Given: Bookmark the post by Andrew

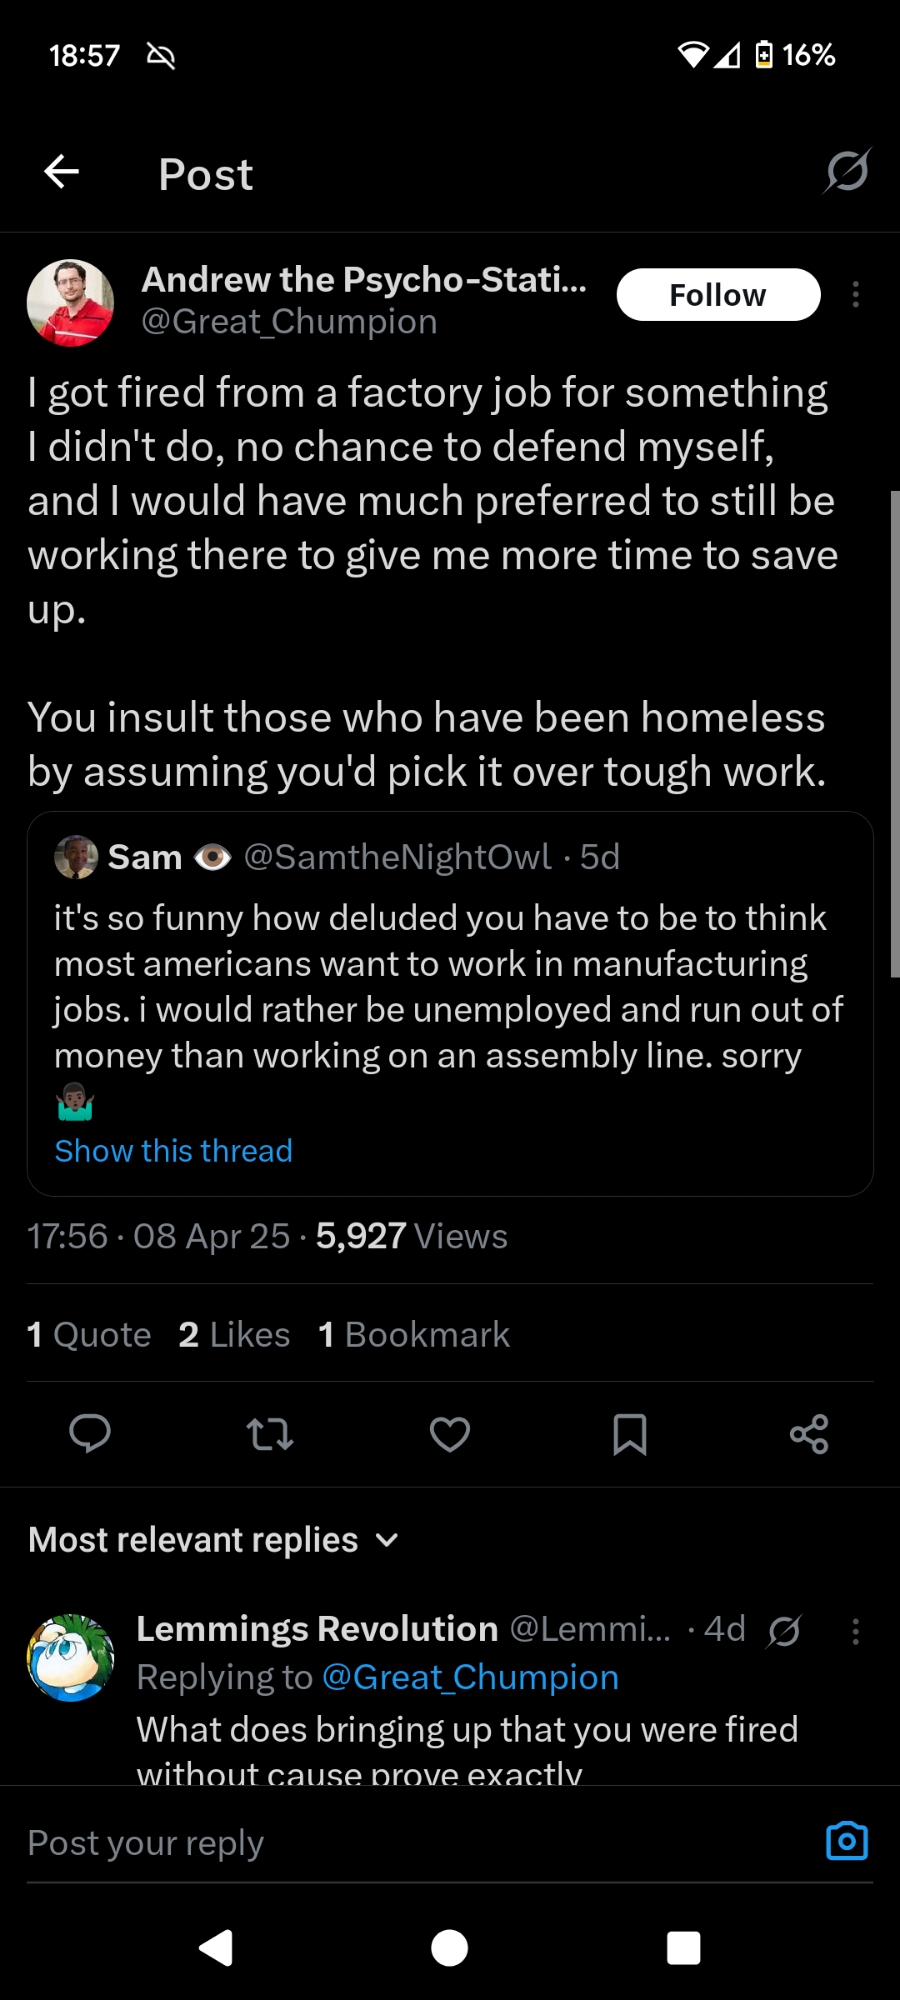Looking at the screenshot, I should [629, 1434].
